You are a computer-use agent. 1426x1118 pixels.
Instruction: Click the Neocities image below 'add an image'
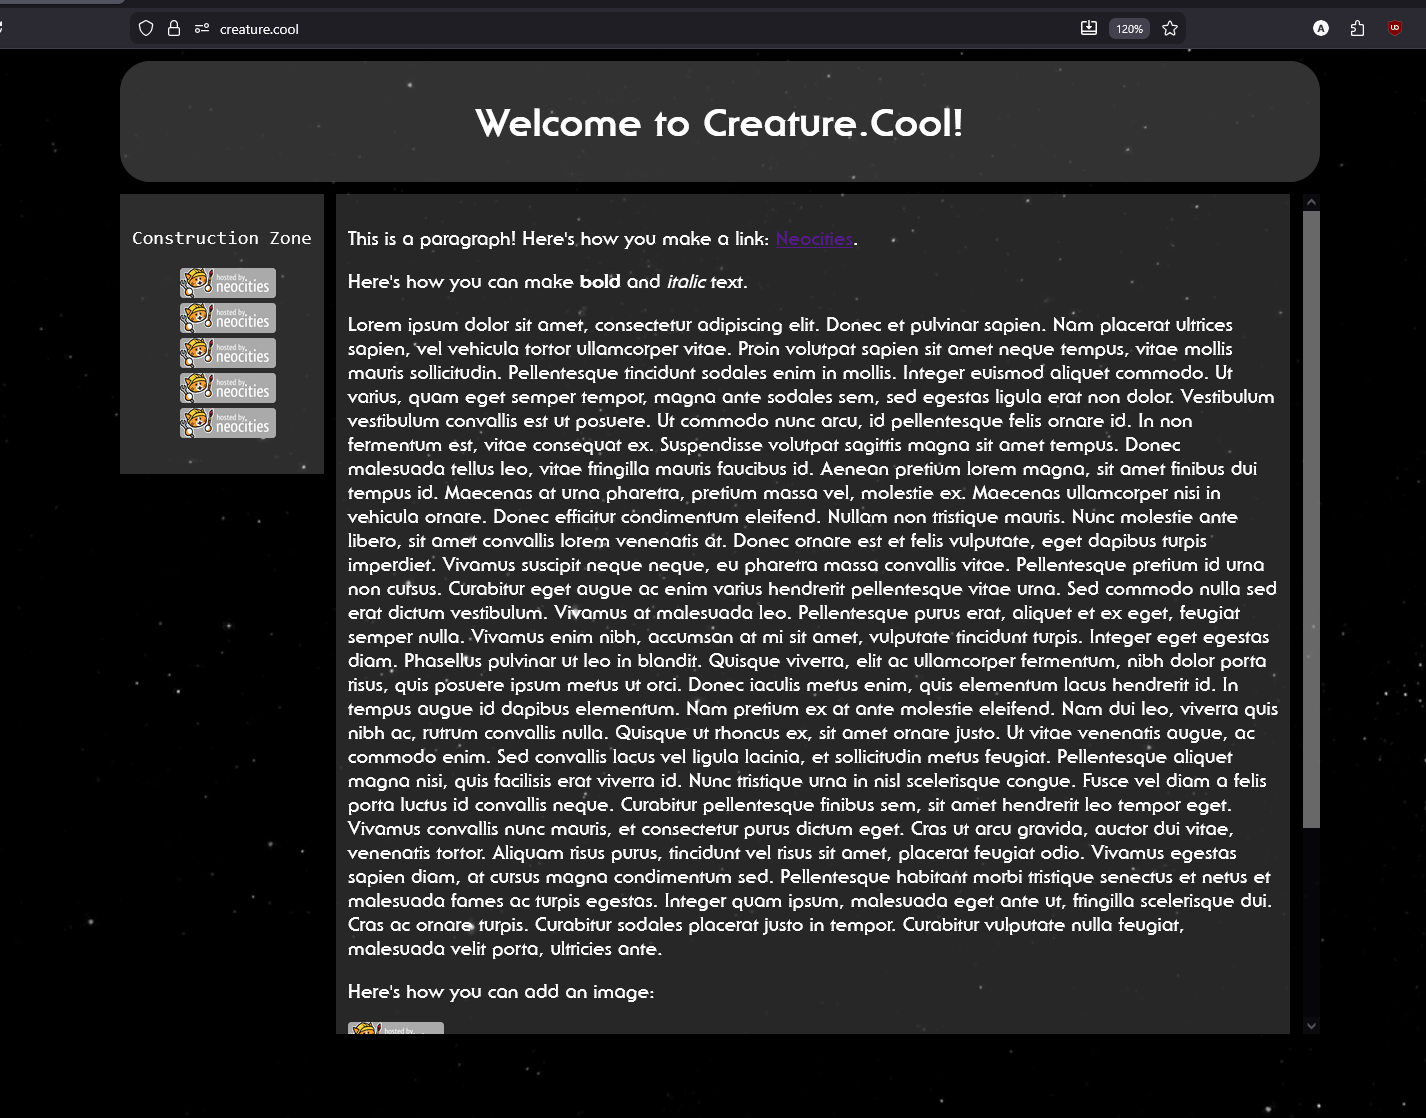tap(395, 1029)
